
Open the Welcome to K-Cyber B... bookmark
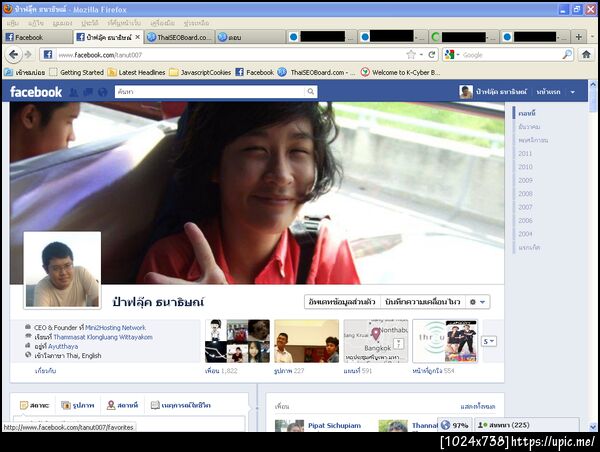click(400, 72)
